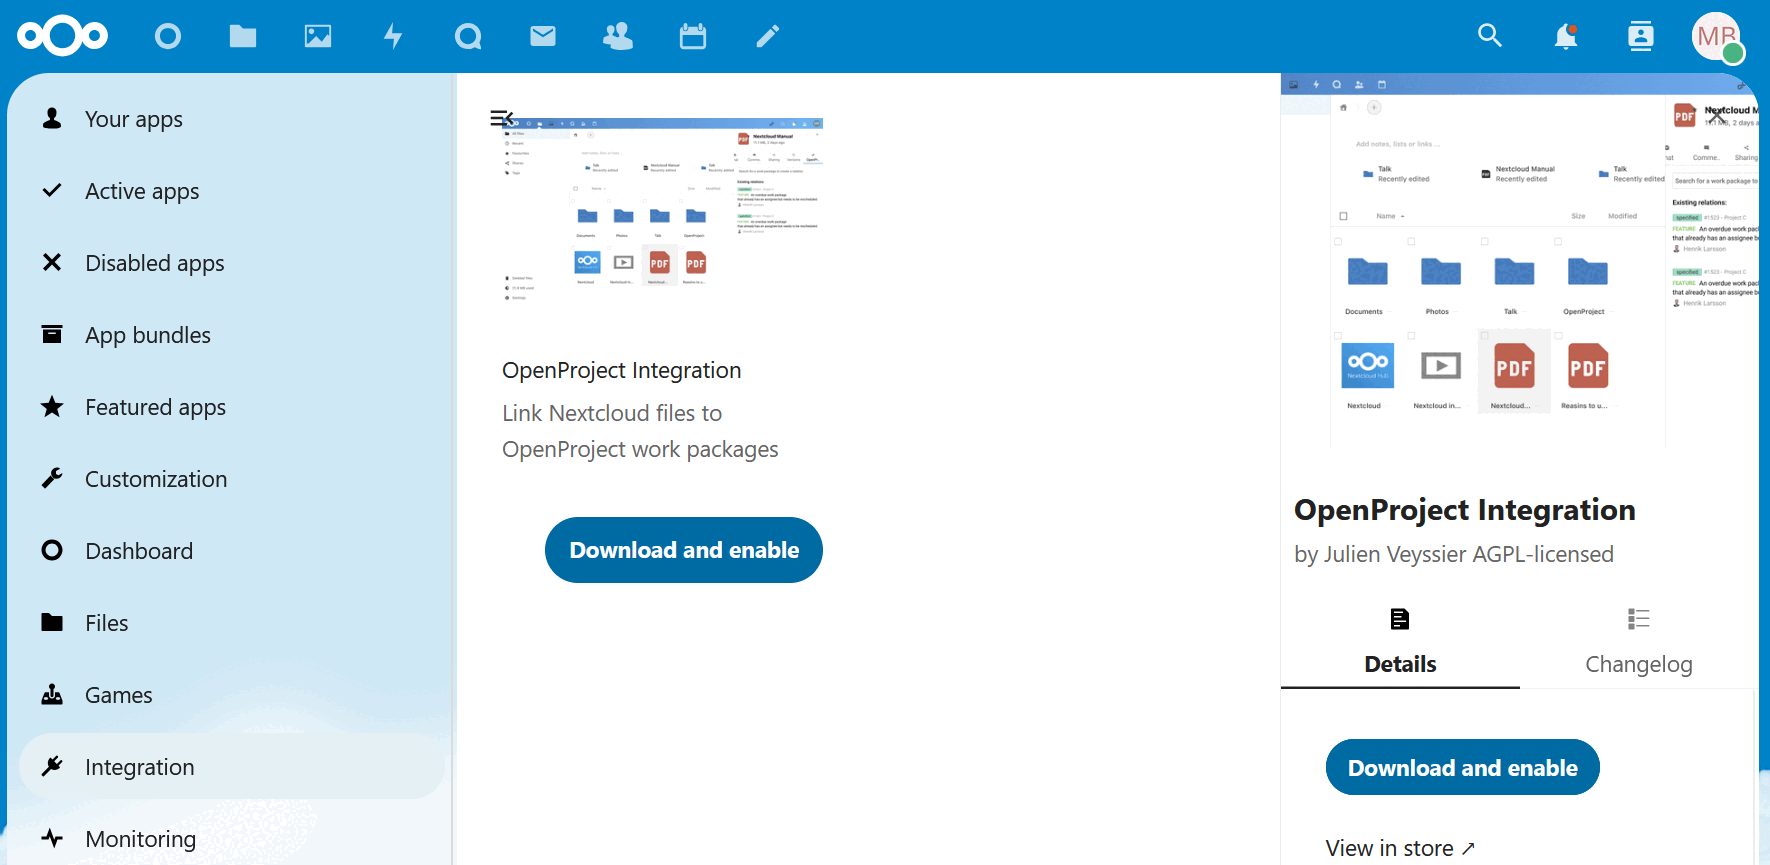1770x865 pixels.
Task: Open the Talk app icon
Action: click(468, 37)
